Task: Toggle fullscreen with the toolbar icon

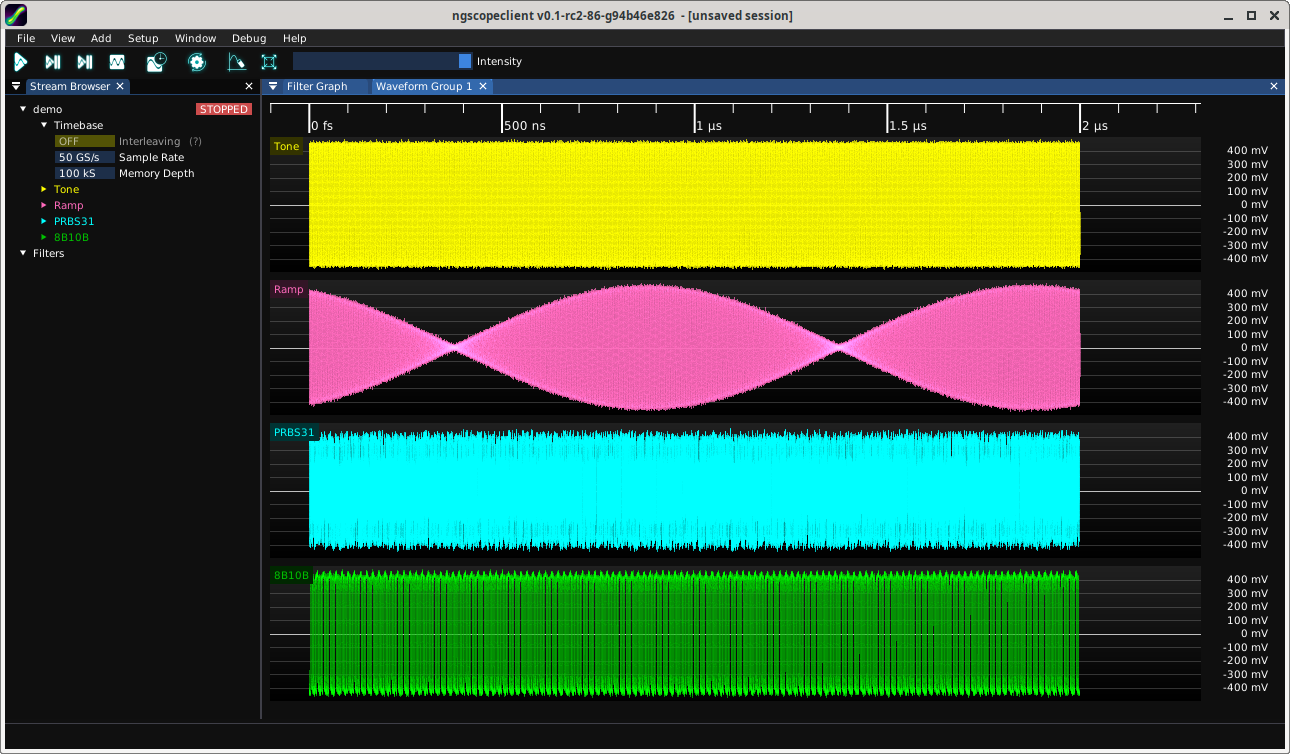Action: 269,62
